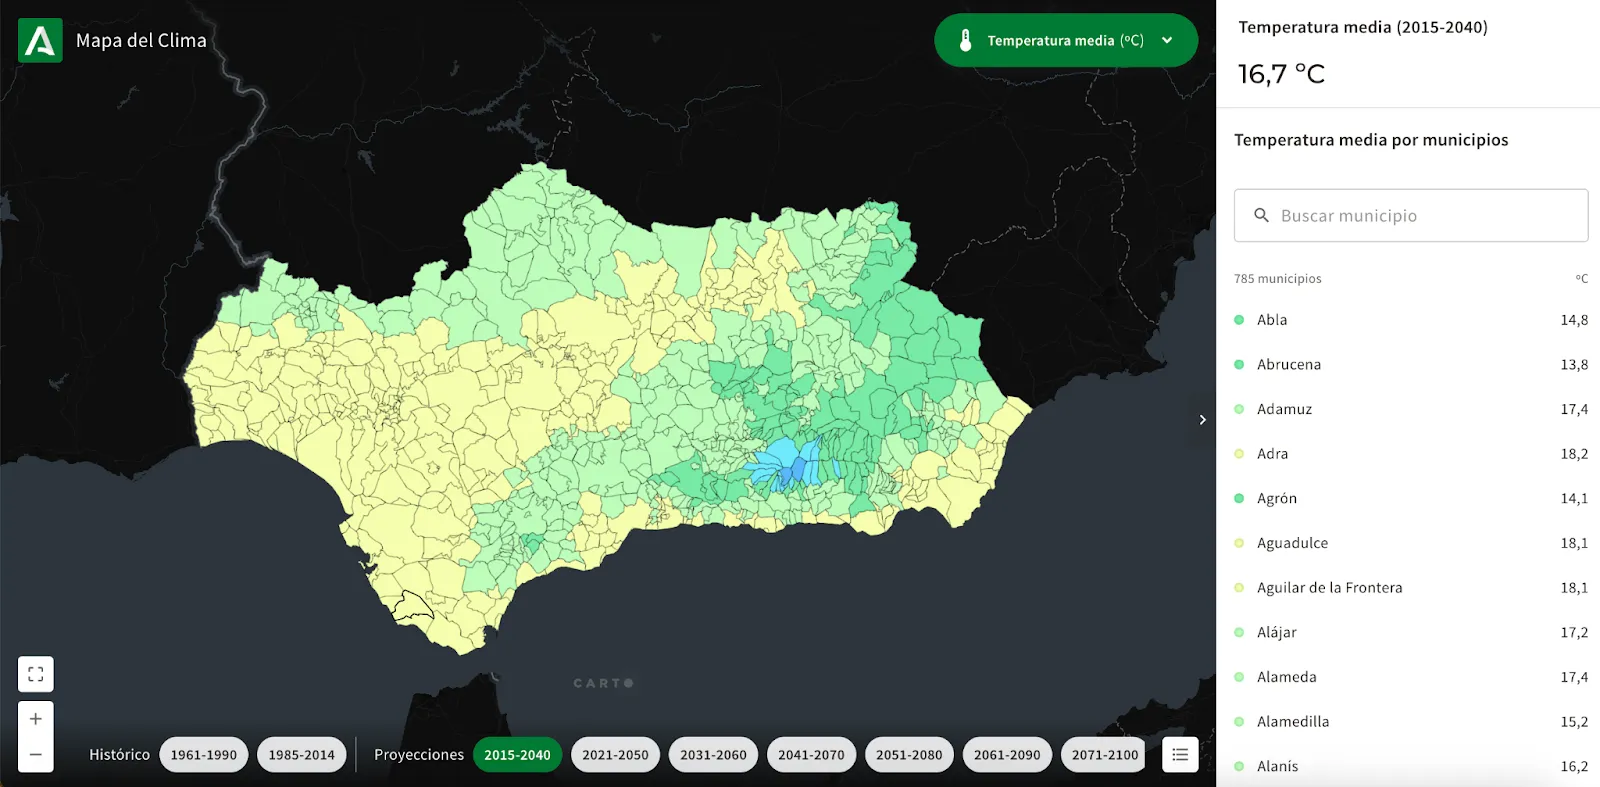
Task: Click the Mapa del Clima logo icon
Action: coord(40,41)
